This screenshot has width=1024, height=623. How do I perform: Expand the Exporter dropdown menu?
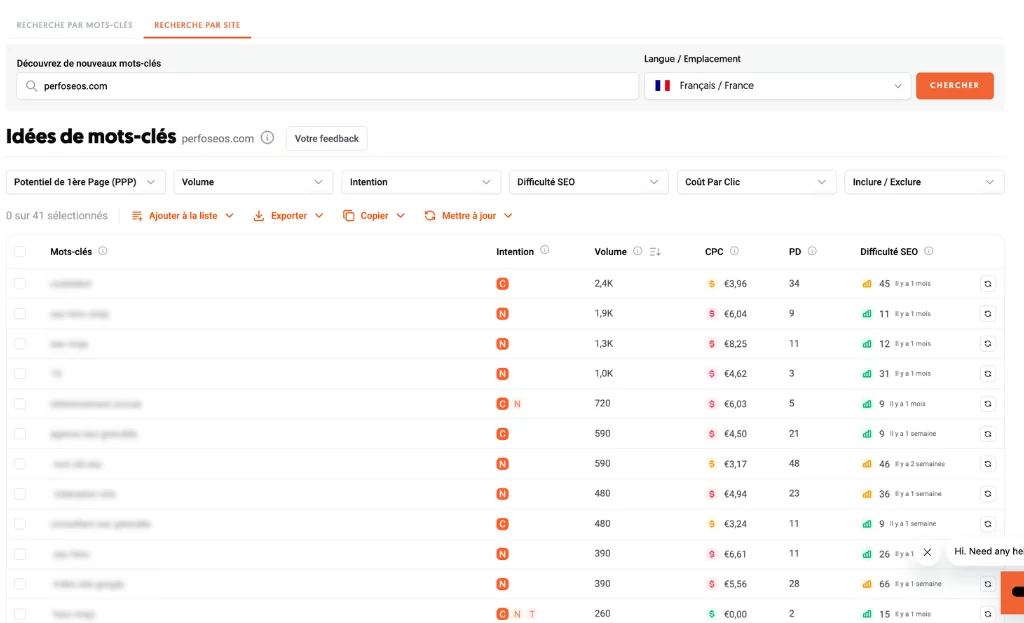coord(288,215)
